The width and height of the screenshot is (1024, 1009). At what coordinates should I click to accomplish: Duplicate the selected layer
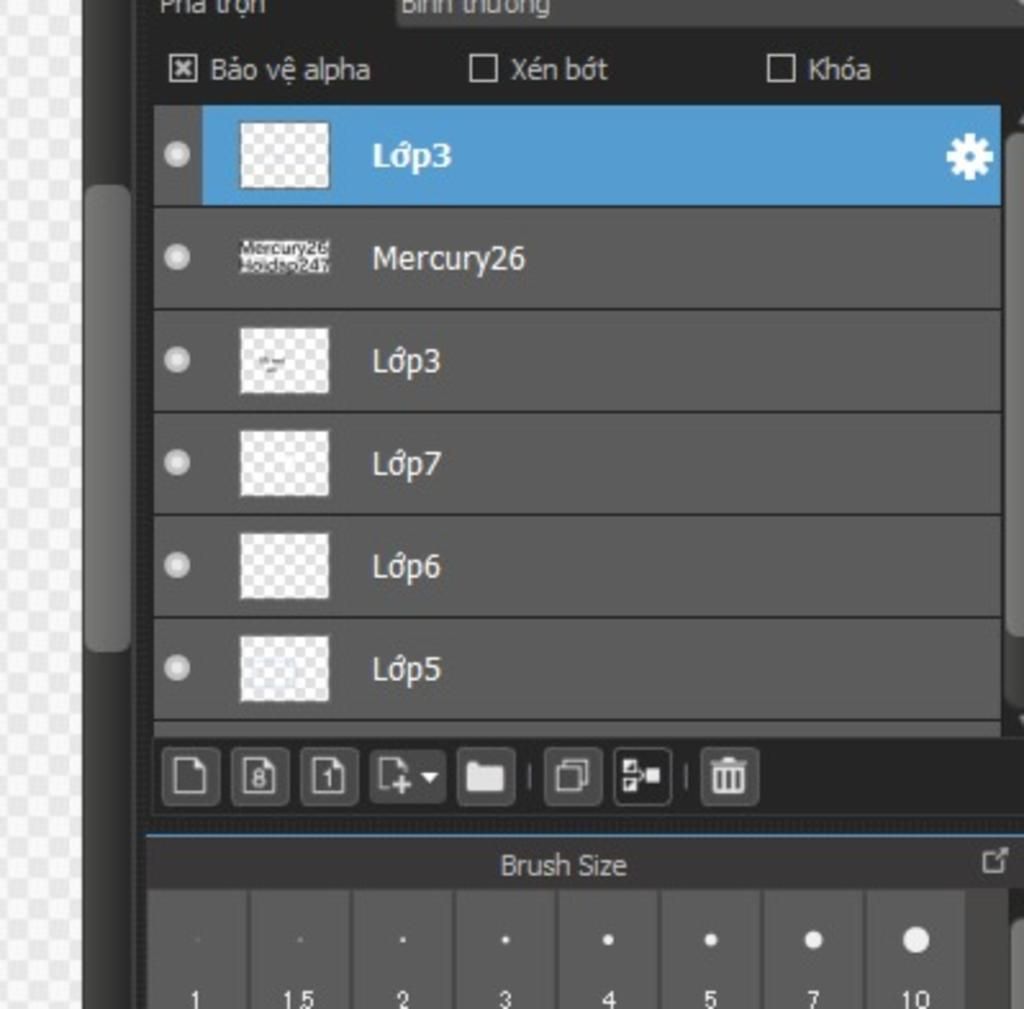click(572, 777)
